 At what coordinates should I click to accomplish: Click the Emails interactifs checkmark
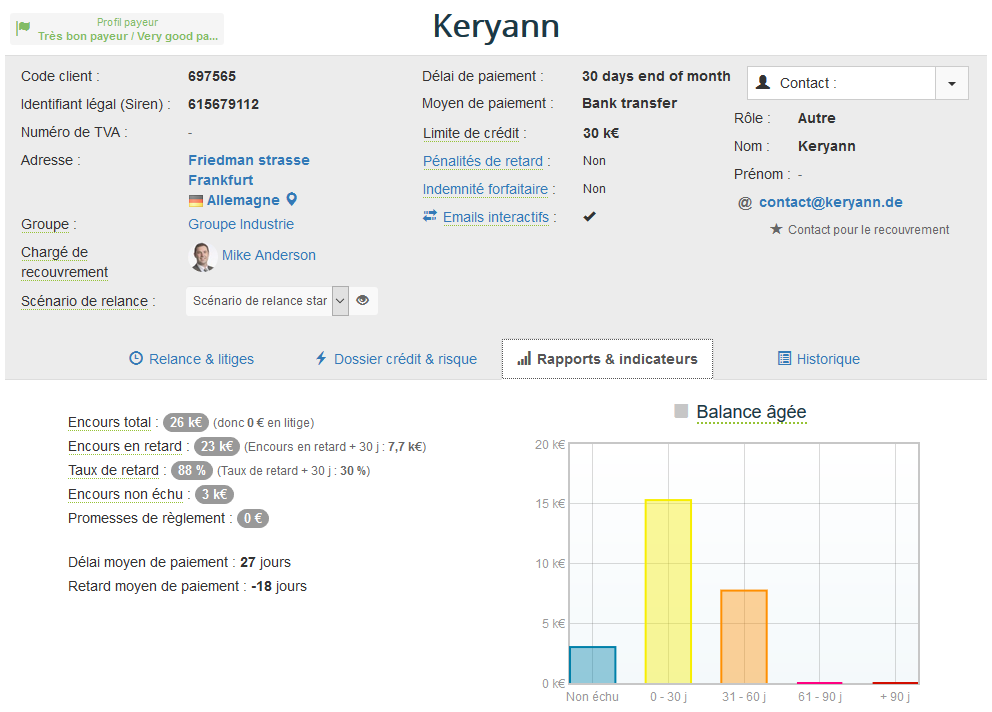pyautogui.click(x=590, y=216)
